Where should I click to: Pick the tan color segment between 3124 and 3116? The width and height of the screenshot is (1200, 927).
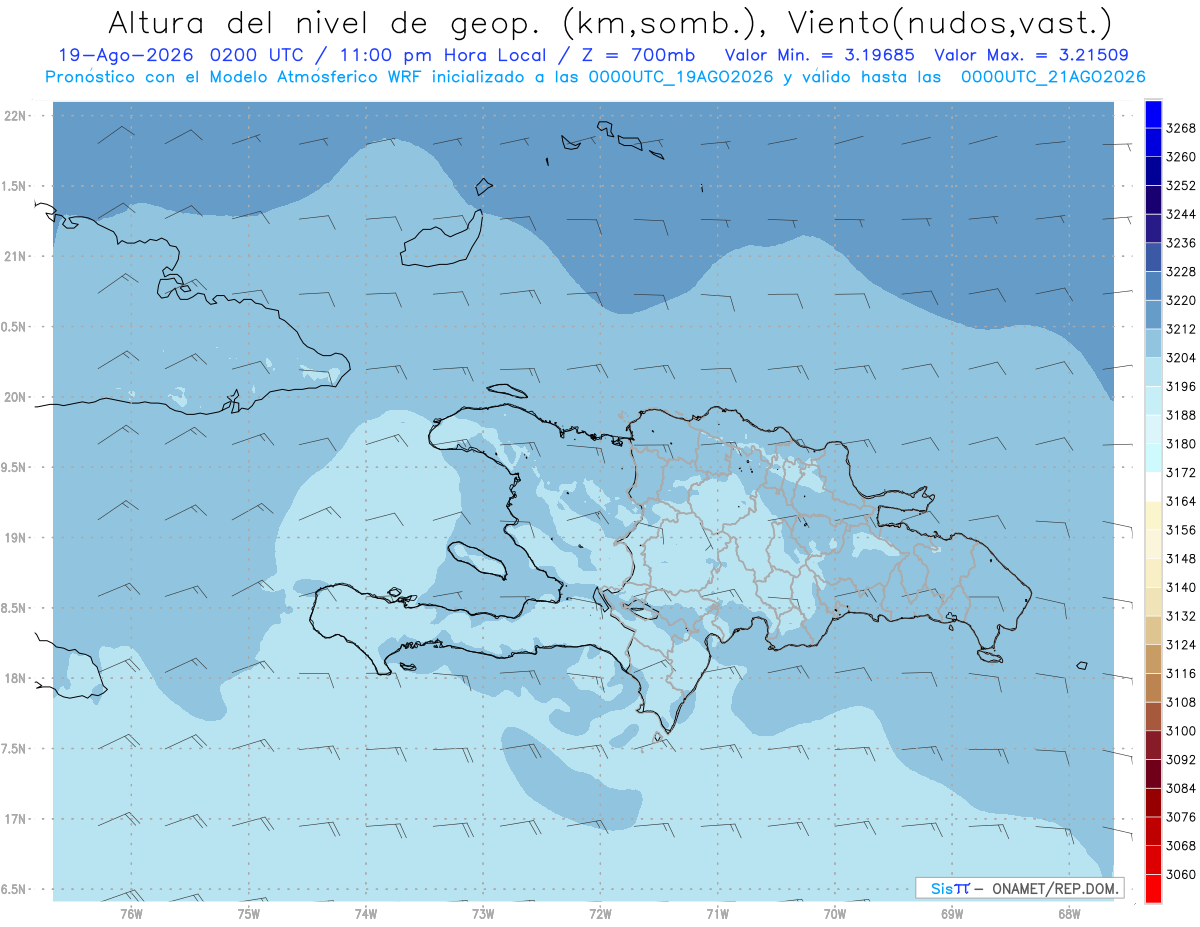[1153, 659]
